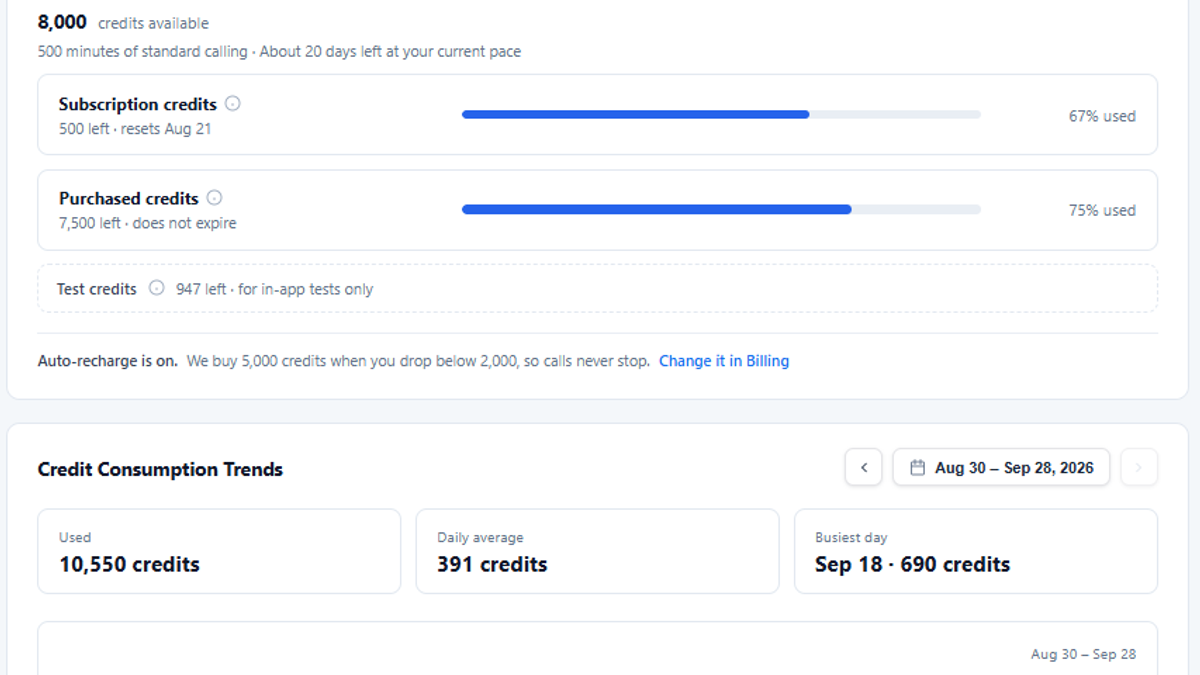1200x675 pixels.
Task: Select the Daily average 391 credits card
Action: click(597, 551)
